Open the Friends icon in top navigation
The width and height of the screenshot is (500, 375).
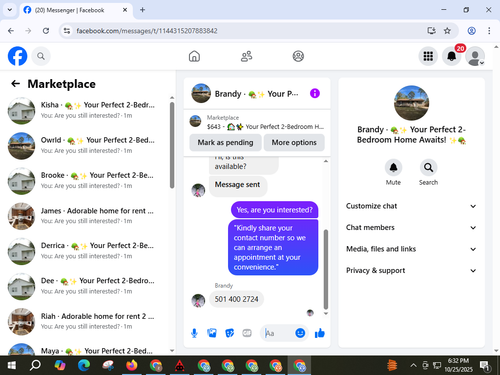[x=246, y=56]
